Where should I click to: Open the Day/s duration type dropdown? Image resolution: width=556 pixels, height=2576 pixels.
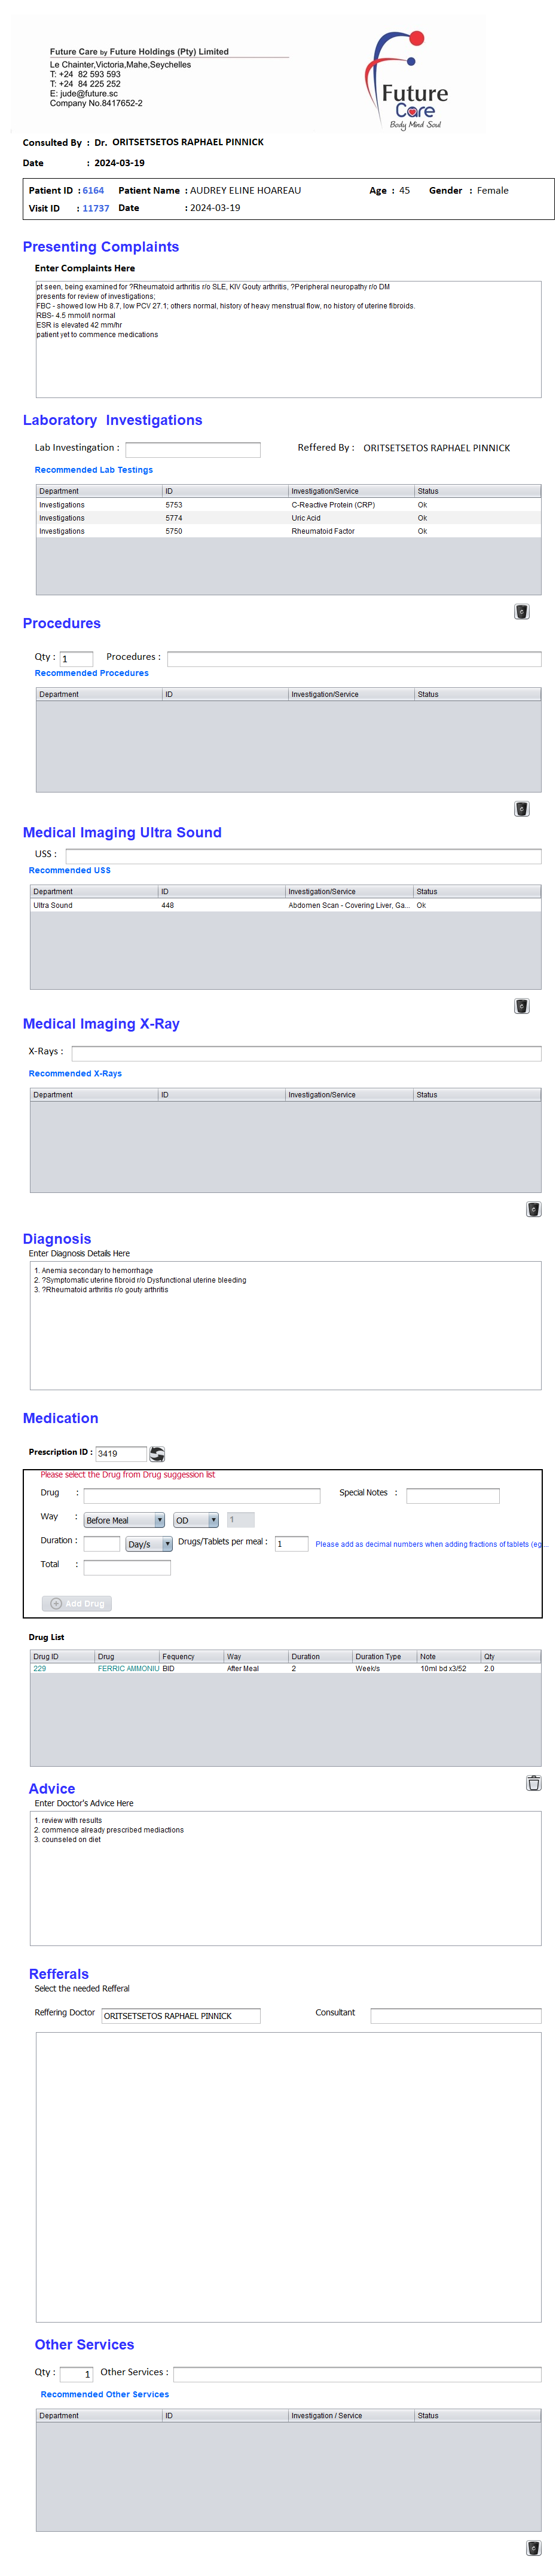(167, 1544)
